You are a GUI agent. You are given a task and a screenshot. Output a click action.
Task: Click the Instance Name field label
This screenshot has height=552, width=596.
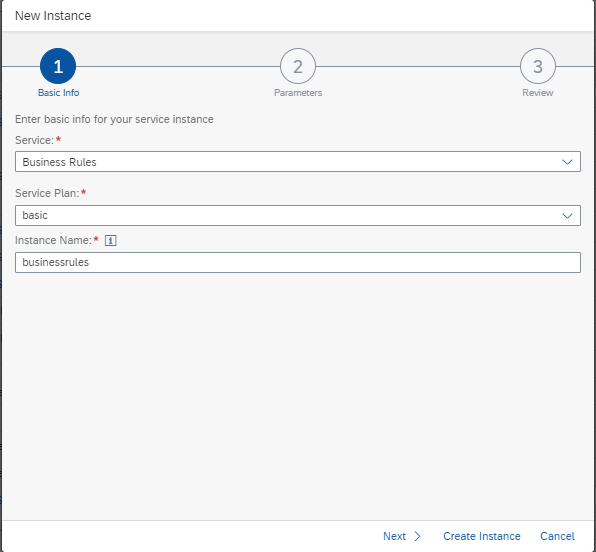(x=53, y=240)
